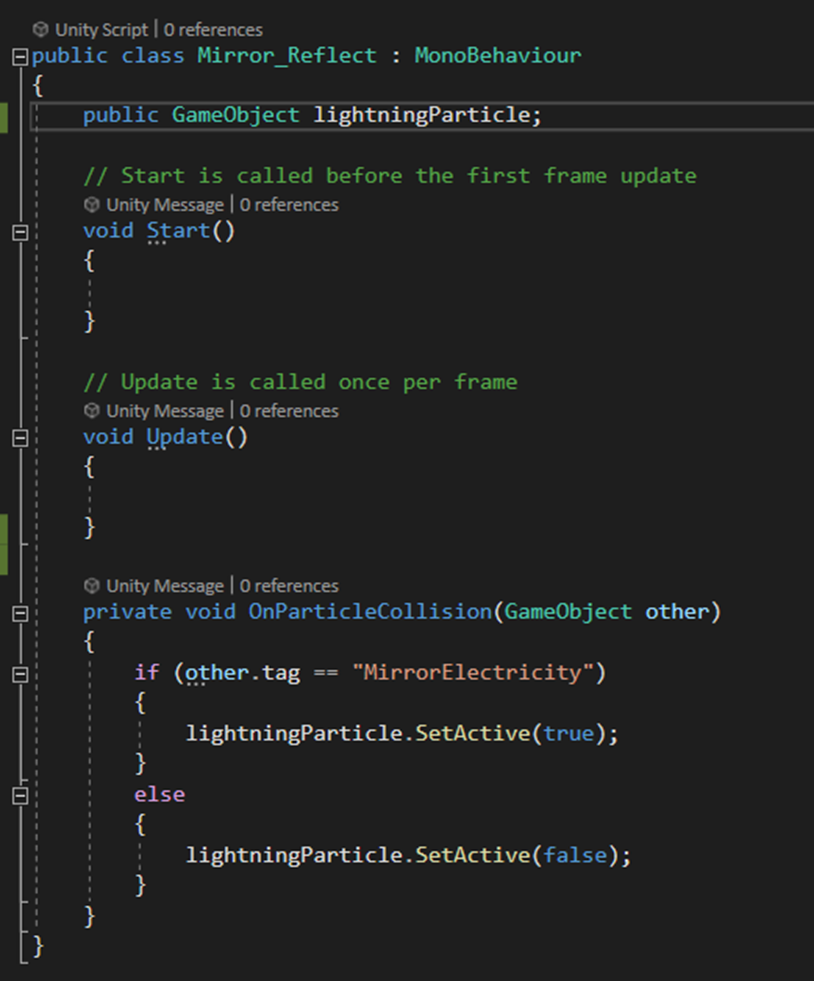814x981 pixels.
Task: Click the private keyword on OnParticleCollision line
Action: (127, 611)
